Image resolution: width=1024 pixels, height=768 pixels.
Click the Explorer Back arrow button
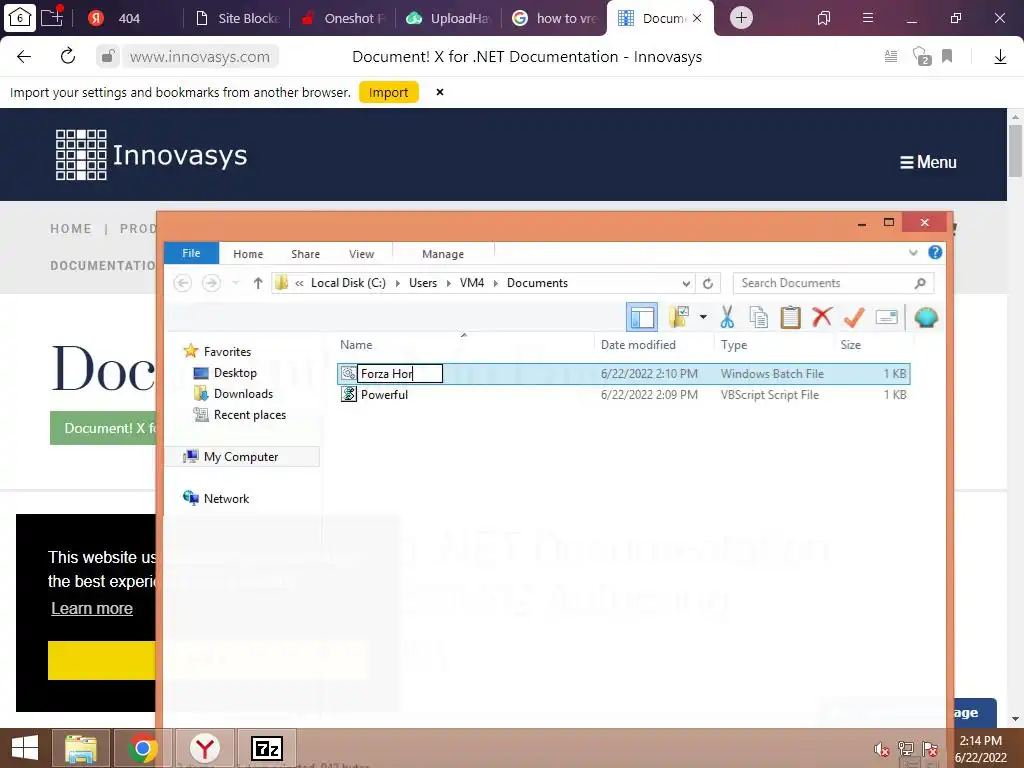coord(183,283)
